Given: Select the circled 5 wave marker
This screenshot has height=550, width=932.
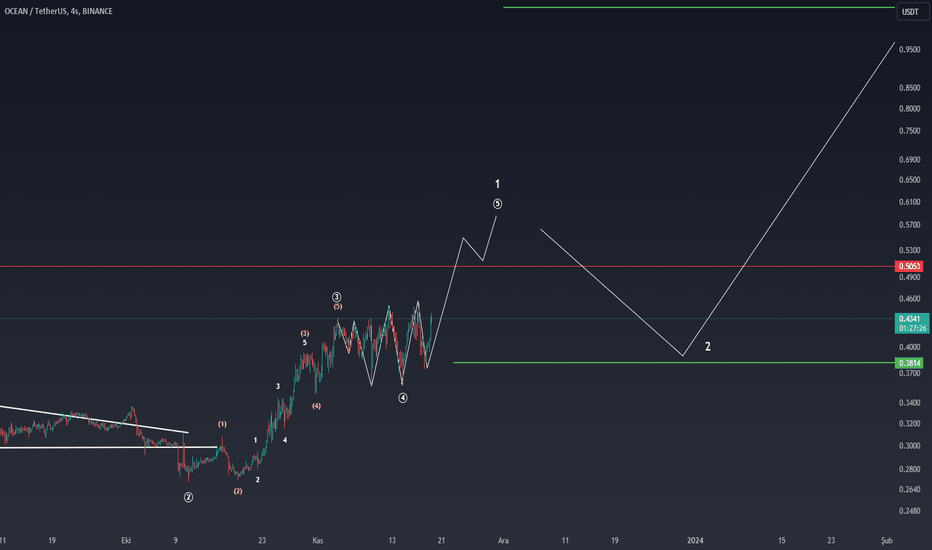Looking at the screenshot, I should [498, 204].
